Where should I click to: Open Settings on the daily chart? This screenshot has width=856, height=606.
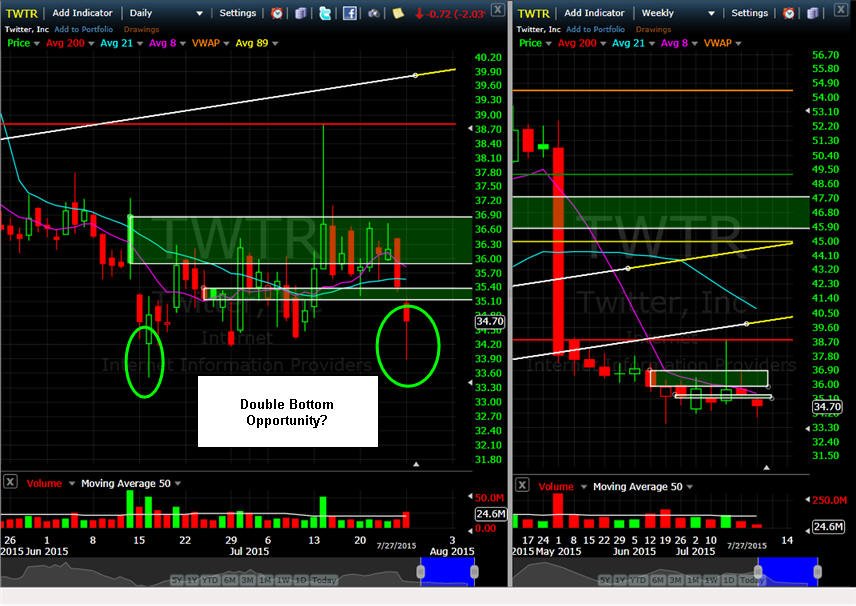pyautogui.click(x=237, y=13)
